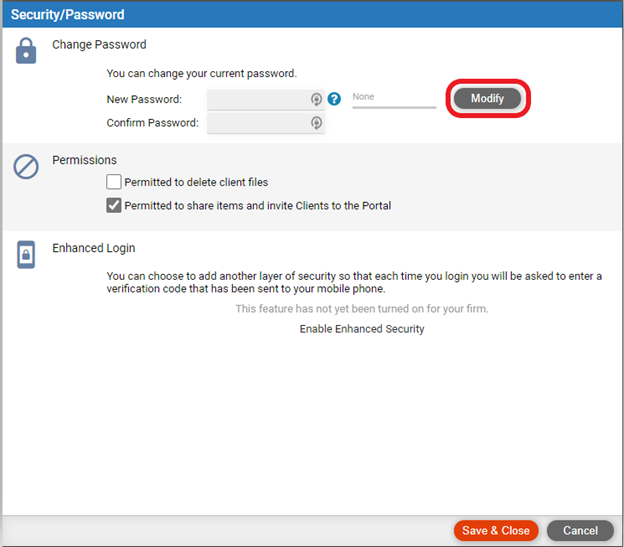The height and width of the screenshot is (547, 624).
Task: Click the Security/Password title bar
Action: click(312, 15)
